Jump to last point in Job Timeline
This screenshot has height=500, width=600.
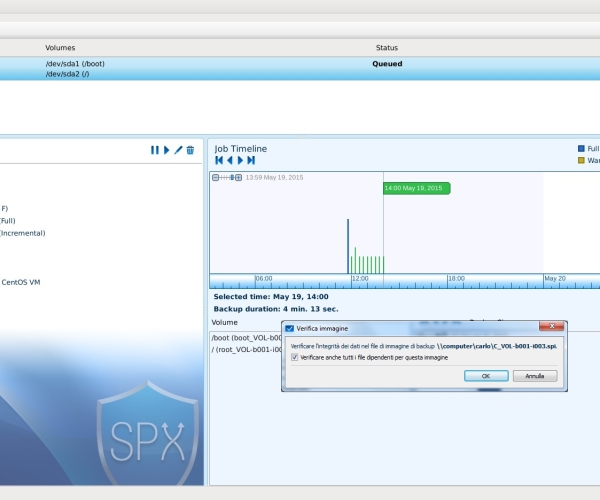(x=251, y=160)
